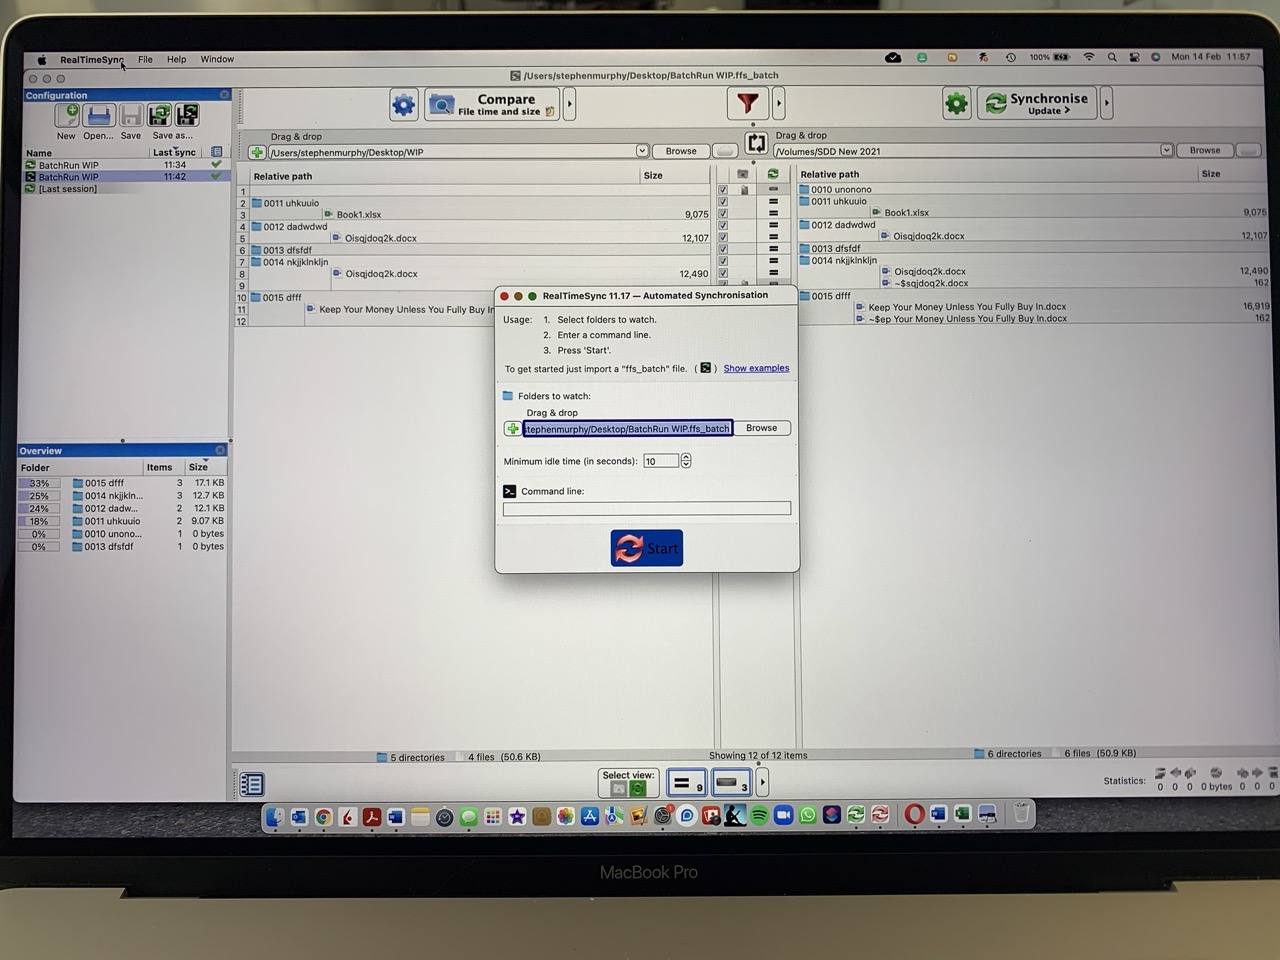Open Google Chrome from the Dock
1280x960 pixels.
323,818
